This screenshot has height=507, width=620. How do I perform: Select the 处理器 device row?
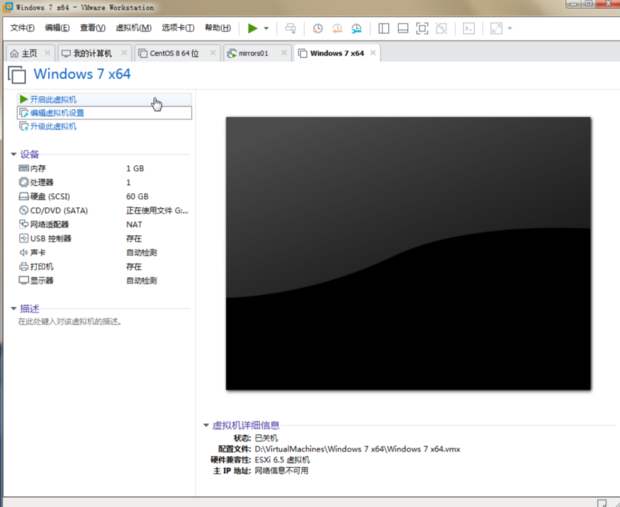tap(104, 182)
